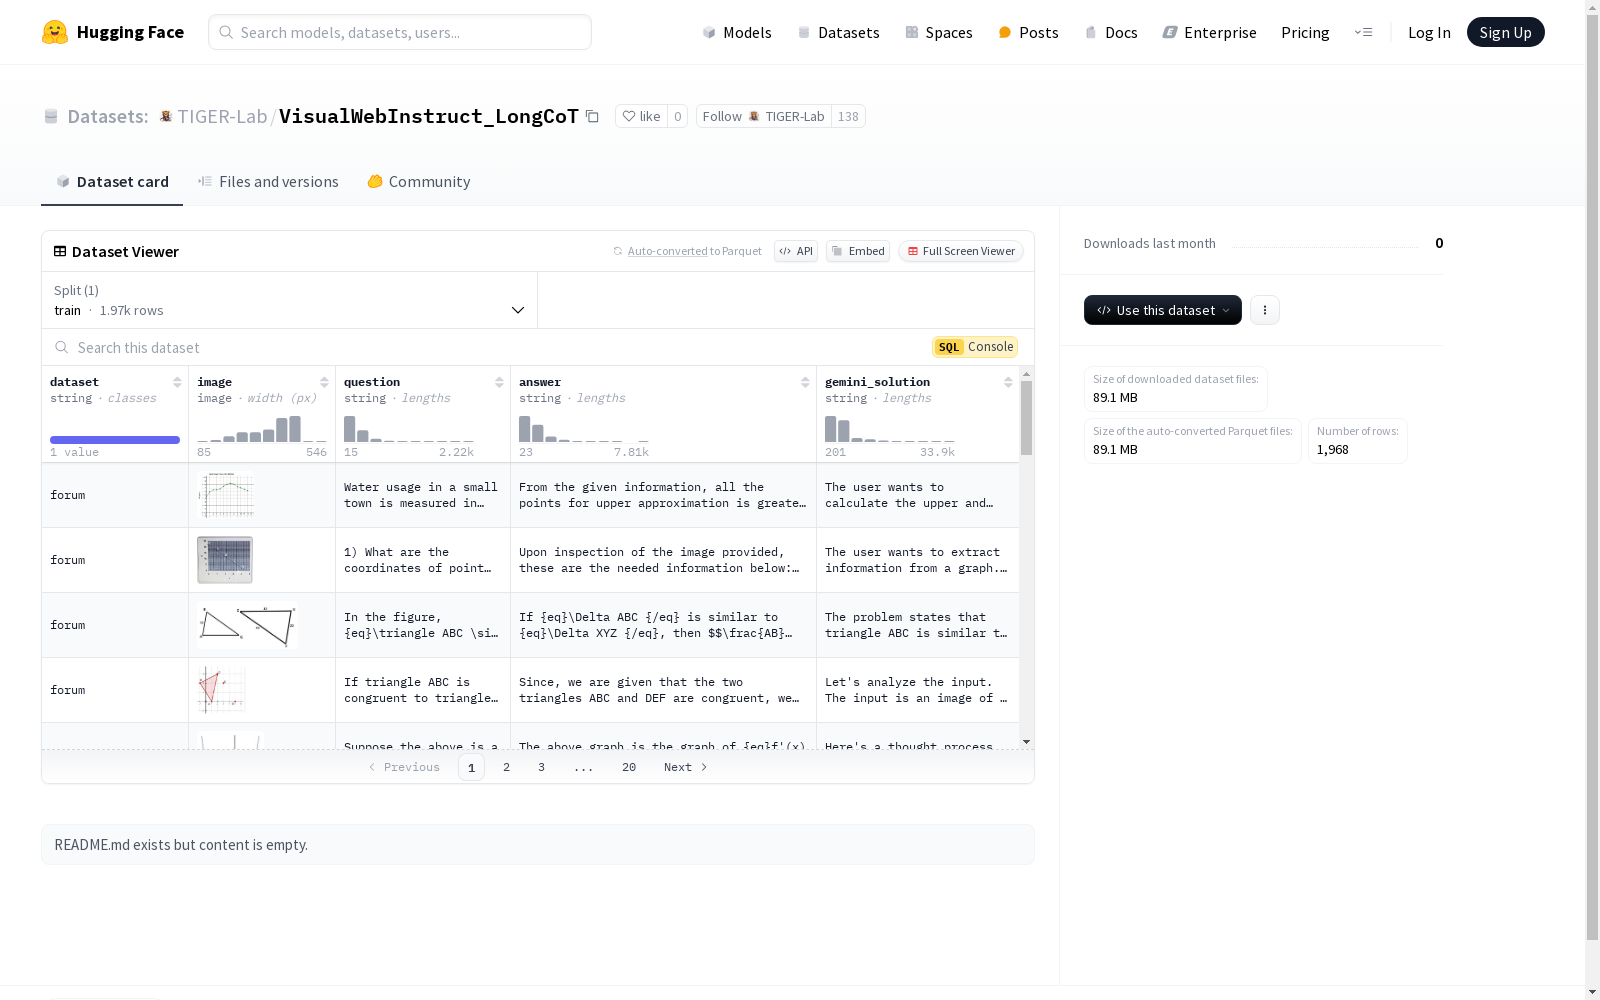Click the dataset classes blue bar

pyautogui.click(x=115, y=440)
